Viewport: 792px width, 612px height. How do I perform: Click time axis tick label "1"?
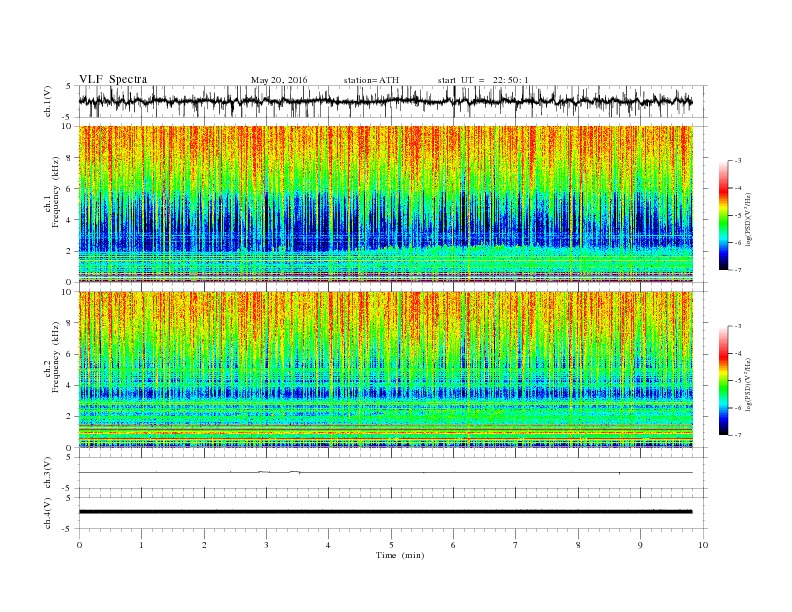141,545
